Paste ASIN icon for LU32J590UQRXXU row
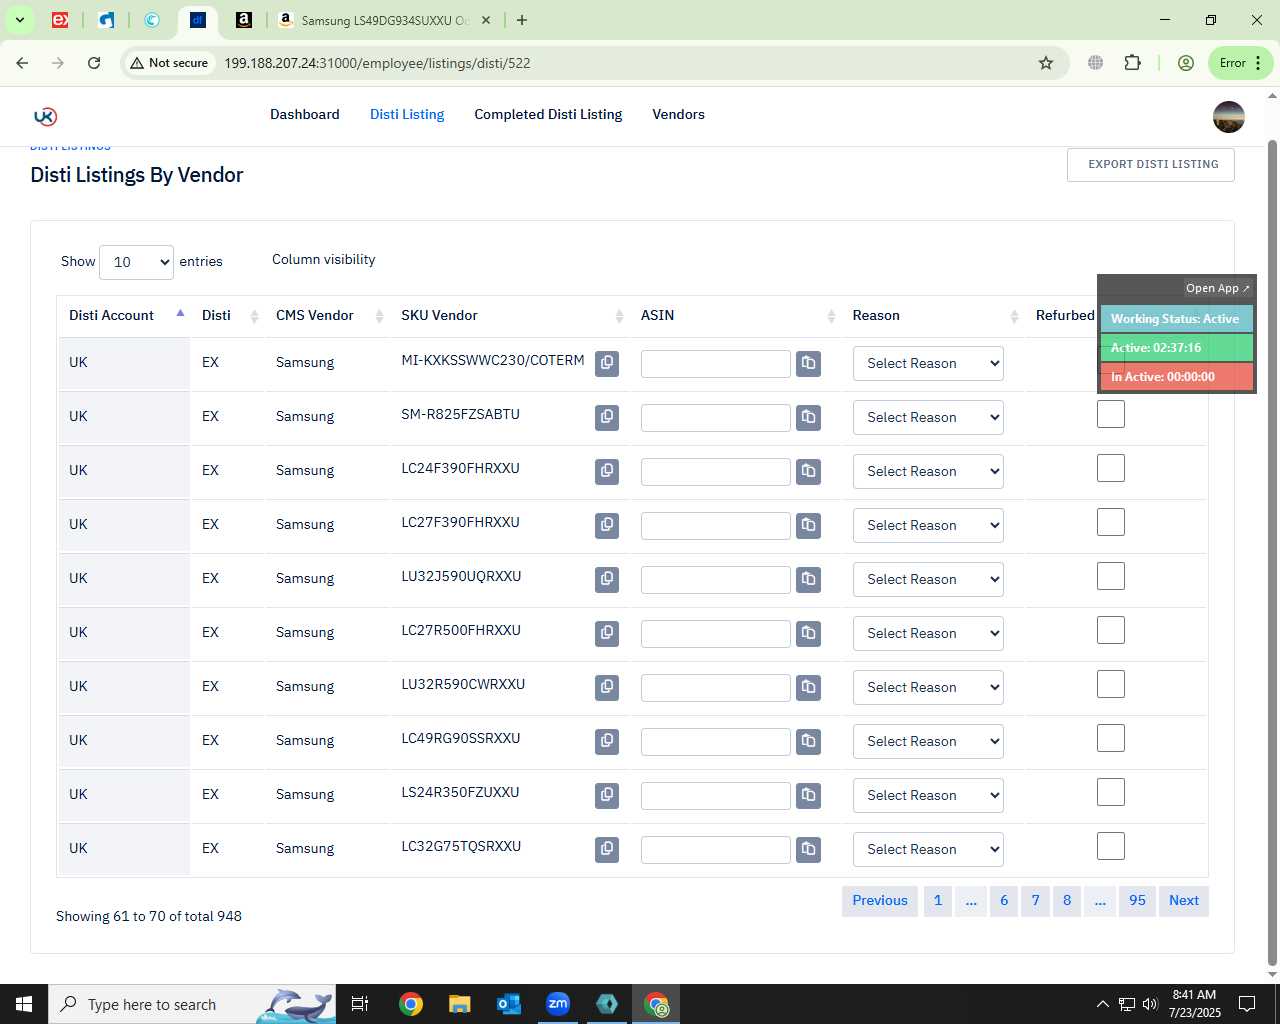Viewport: 1280px width, 1024px height. pyautogui.click(x=809, y=579)
